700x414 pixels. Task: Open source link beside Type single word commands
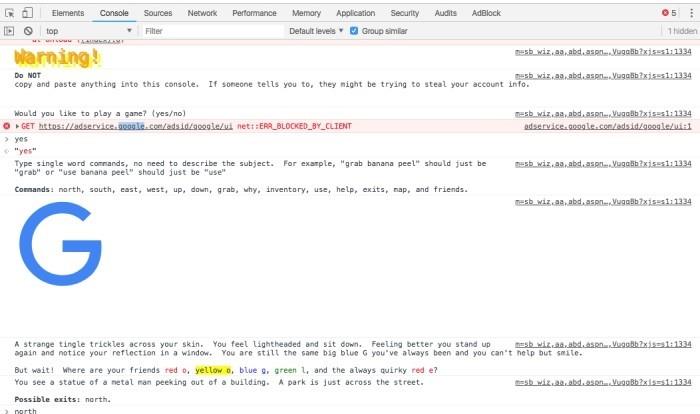603,164
